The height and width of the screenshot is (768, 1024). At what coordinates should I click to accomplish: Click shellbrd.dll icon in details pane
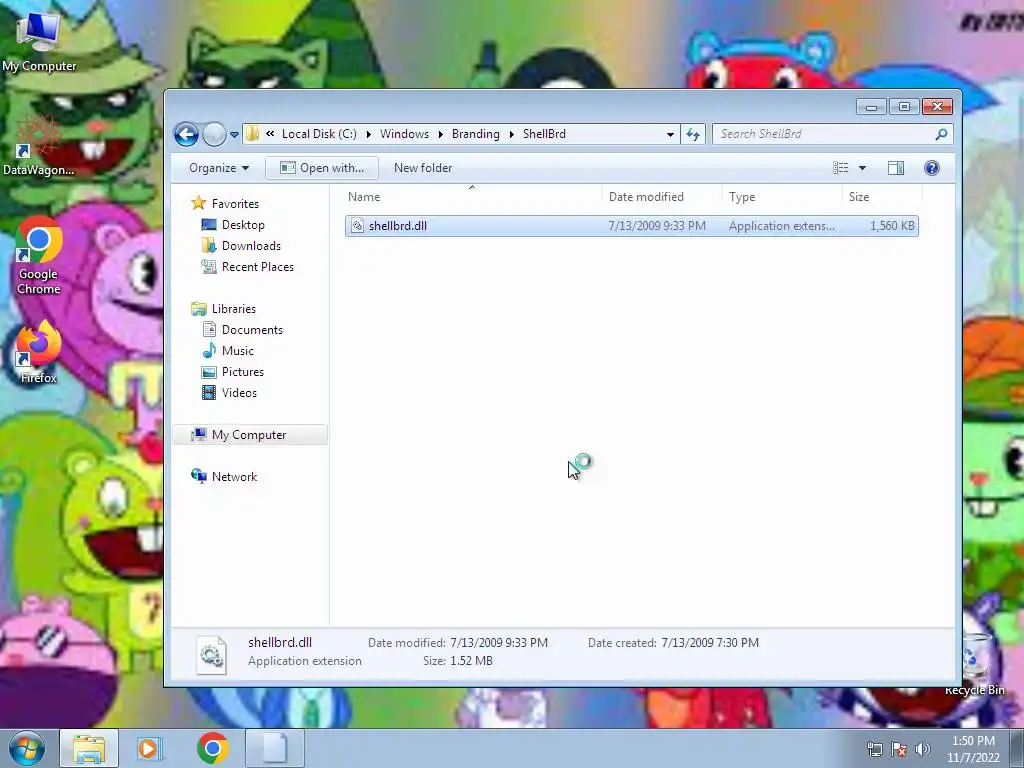pyautogui.click(x=212, y=654)
